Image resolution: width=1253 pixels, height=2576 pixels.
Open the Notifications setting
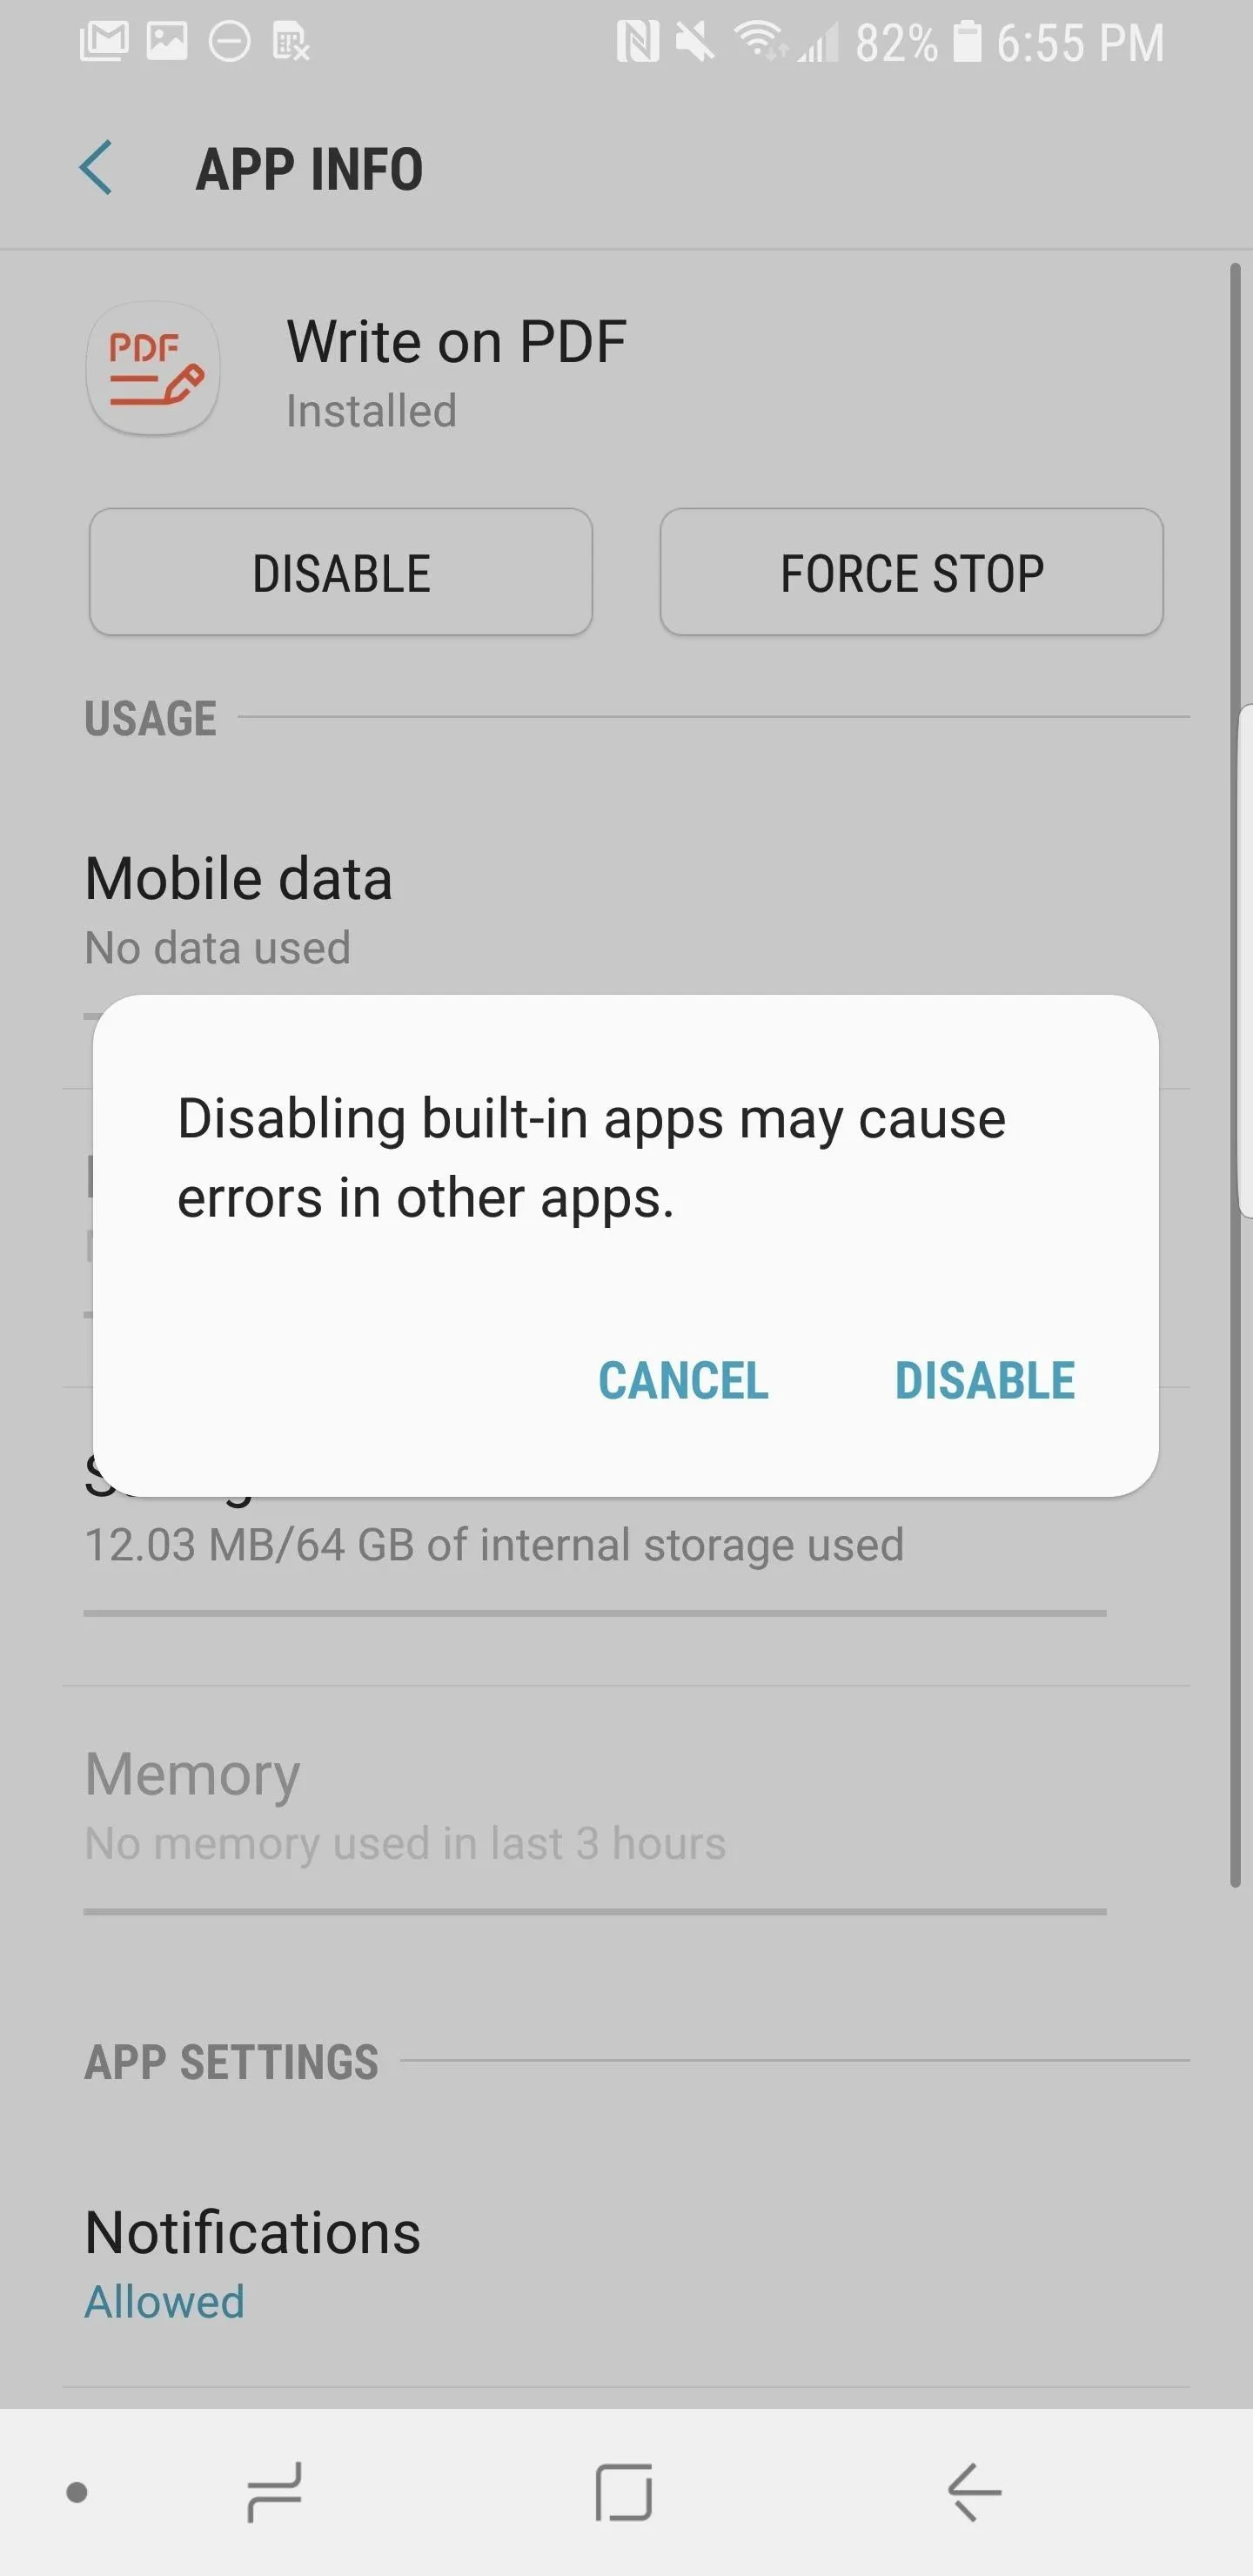(x=626, y=2263)
